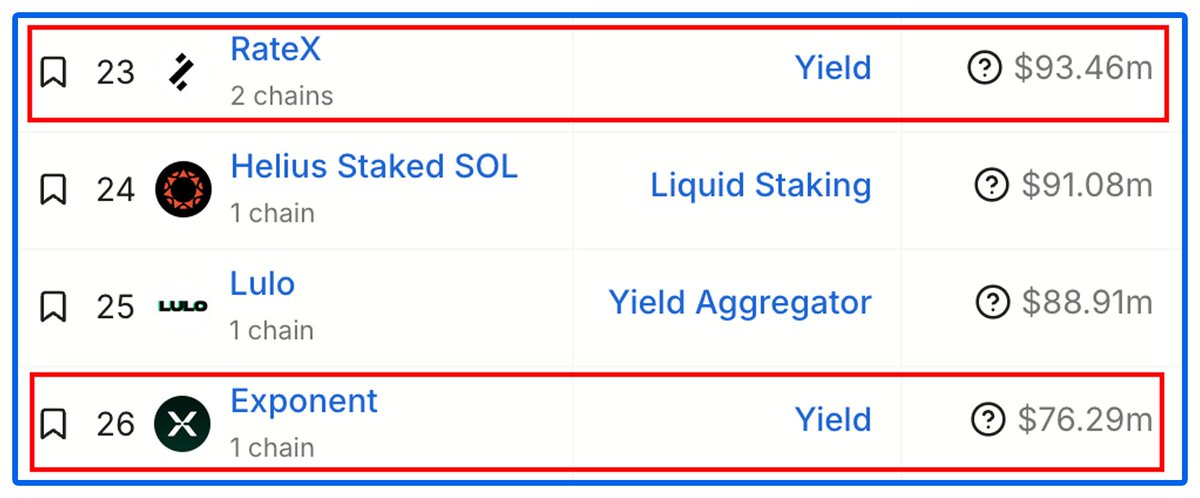Open the RateX protocol link
This screenshot has width=1200, height=498.
(276, 49)
